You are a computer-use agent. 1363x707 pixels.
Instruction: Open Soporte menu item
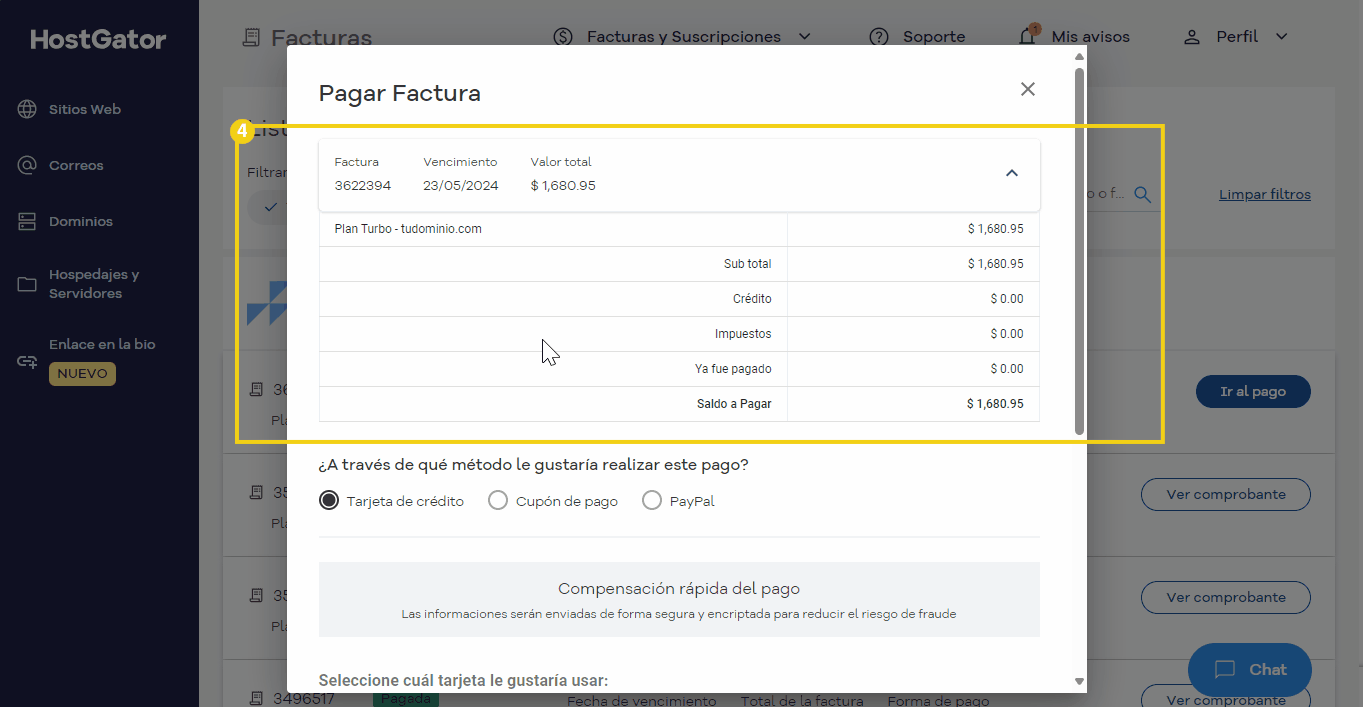pos(934,37)
